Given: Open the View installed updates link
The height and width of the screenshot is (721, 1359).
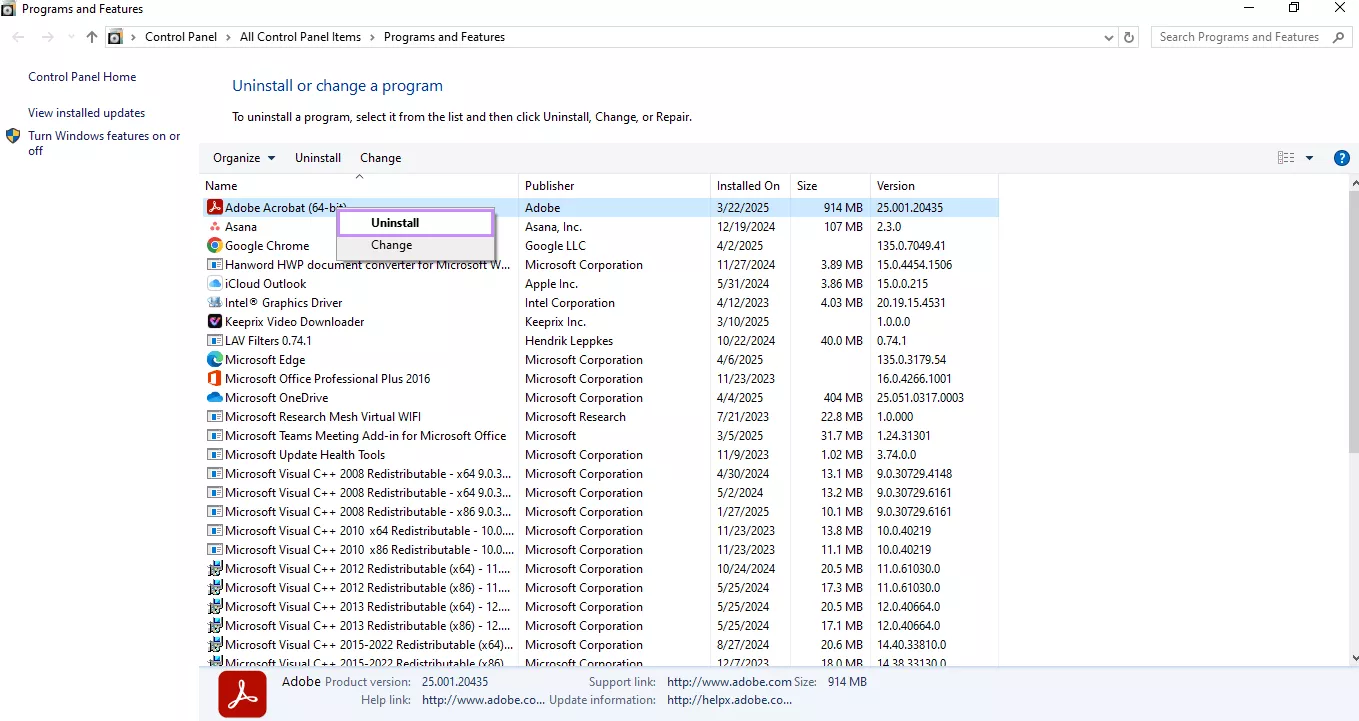Looking at the screenshot, I should coord(86,112).
